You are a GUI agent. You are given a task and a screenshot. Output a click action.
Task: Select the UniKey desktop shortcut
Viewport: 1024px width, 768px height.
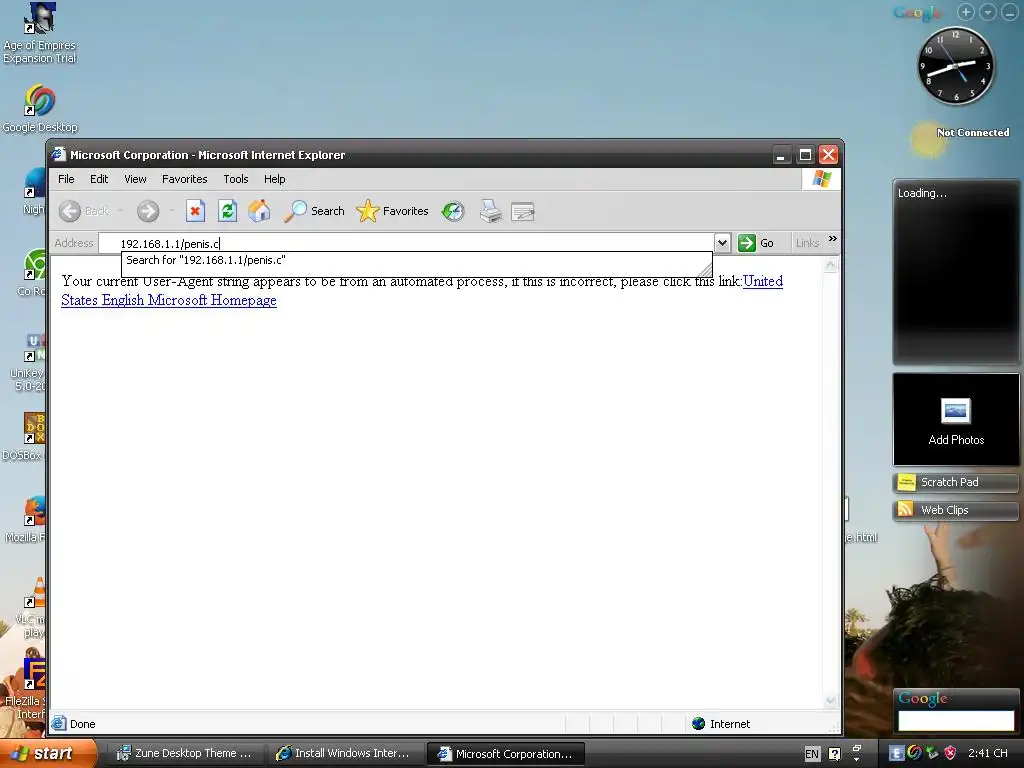pyautogui.click(x=26, y=362)
